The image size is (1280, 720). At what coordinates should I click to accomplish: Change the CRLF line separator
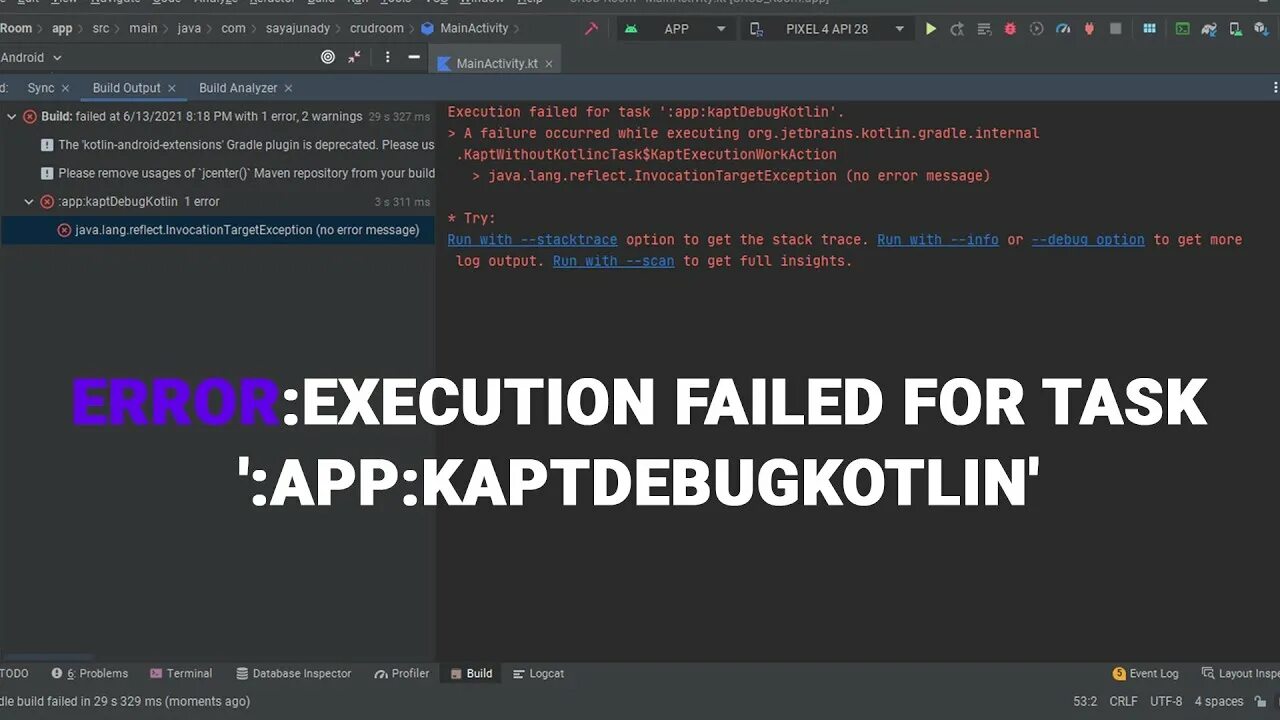[x=1123, y=702]
